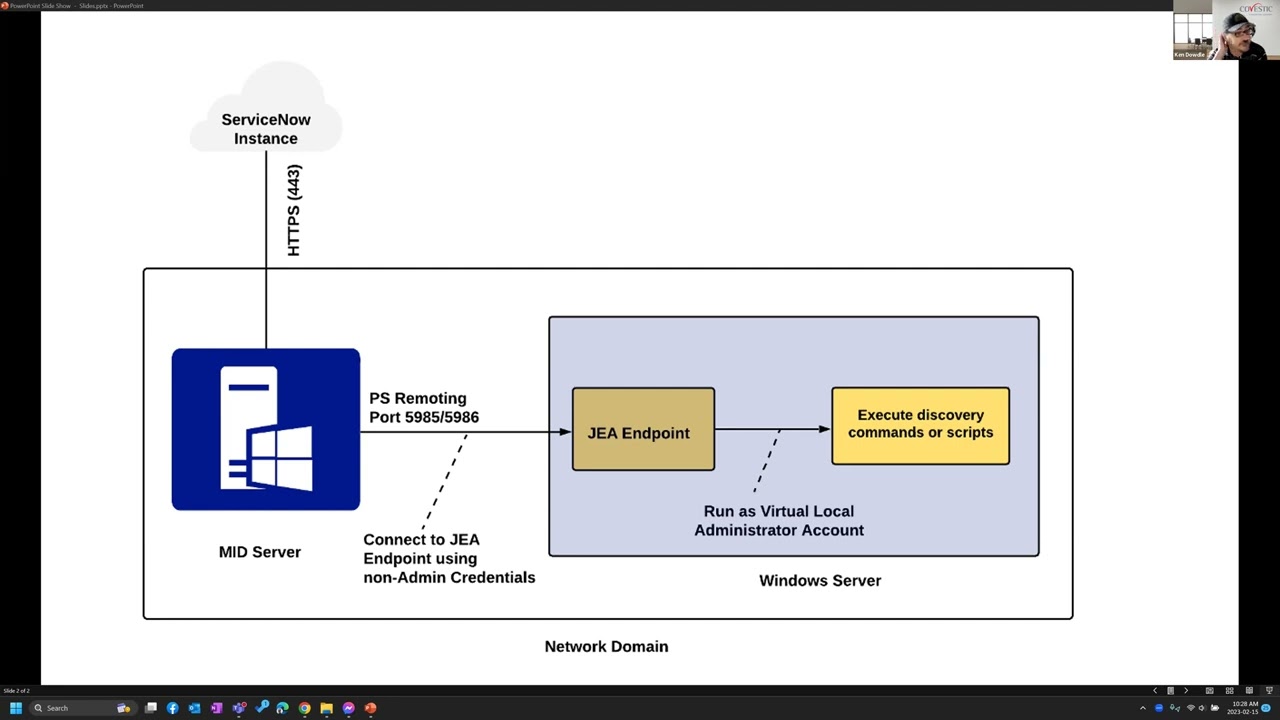
Task: Select Slide Show view icon
Action: point(1269,690)
